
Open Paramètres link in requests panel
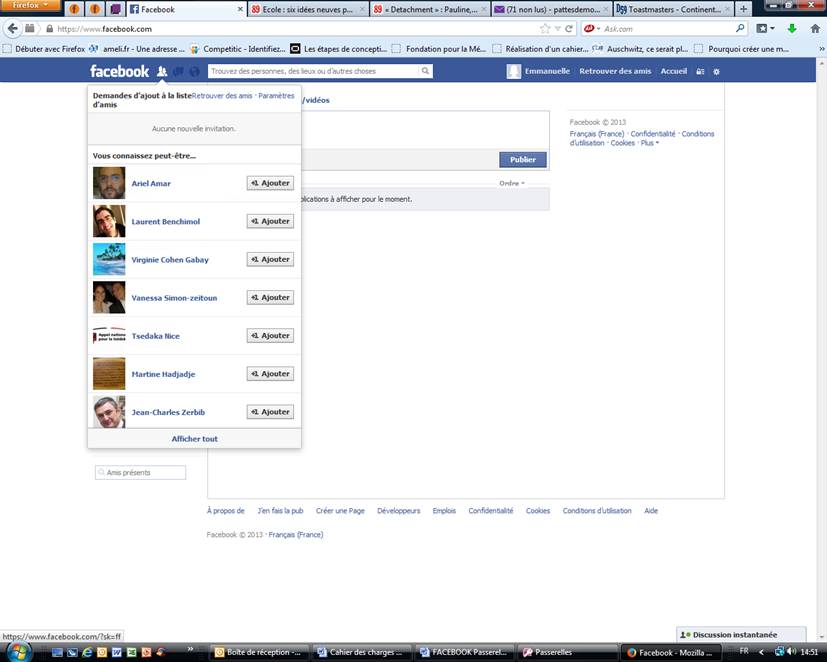point(276,95)
